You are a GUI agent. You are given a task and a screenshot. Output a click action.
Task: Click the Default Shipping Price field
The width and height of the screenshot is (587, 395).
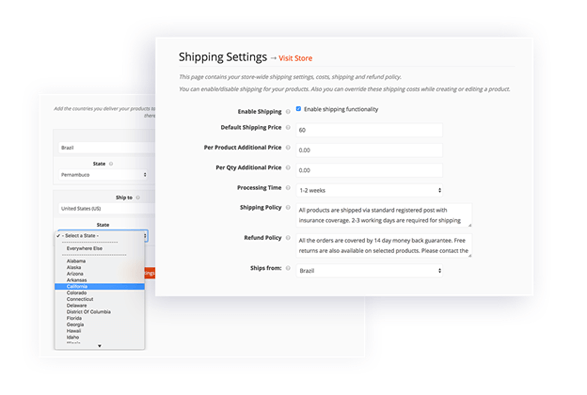pyautogui.click(x=369, y=130)
